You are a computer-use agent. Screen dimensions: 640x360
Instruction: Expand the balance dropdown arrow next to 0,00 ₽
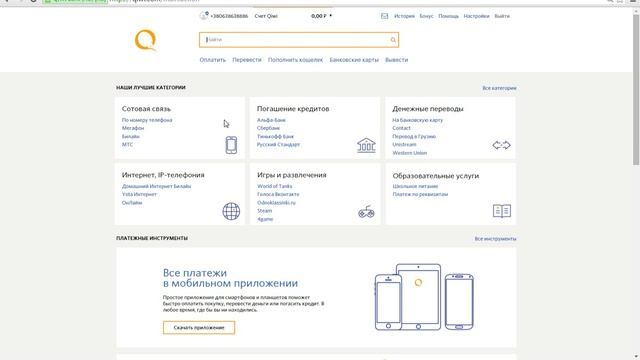(x=331, y=16)
